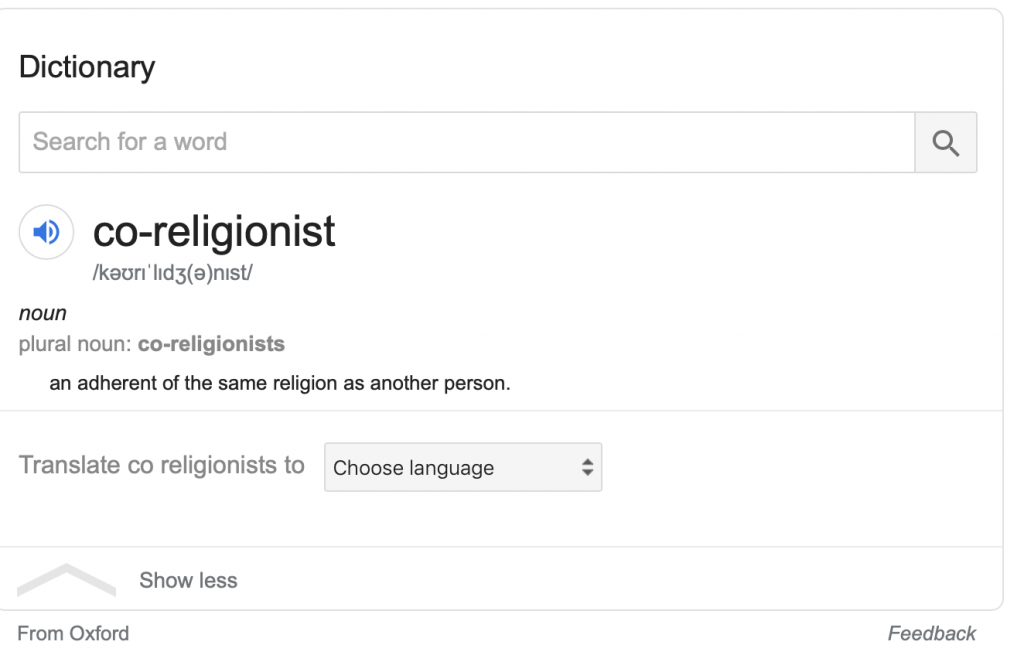Open the Feedback link
Image resolution: width=1024 pixels, height=662 pixels.
click(931, 633)
